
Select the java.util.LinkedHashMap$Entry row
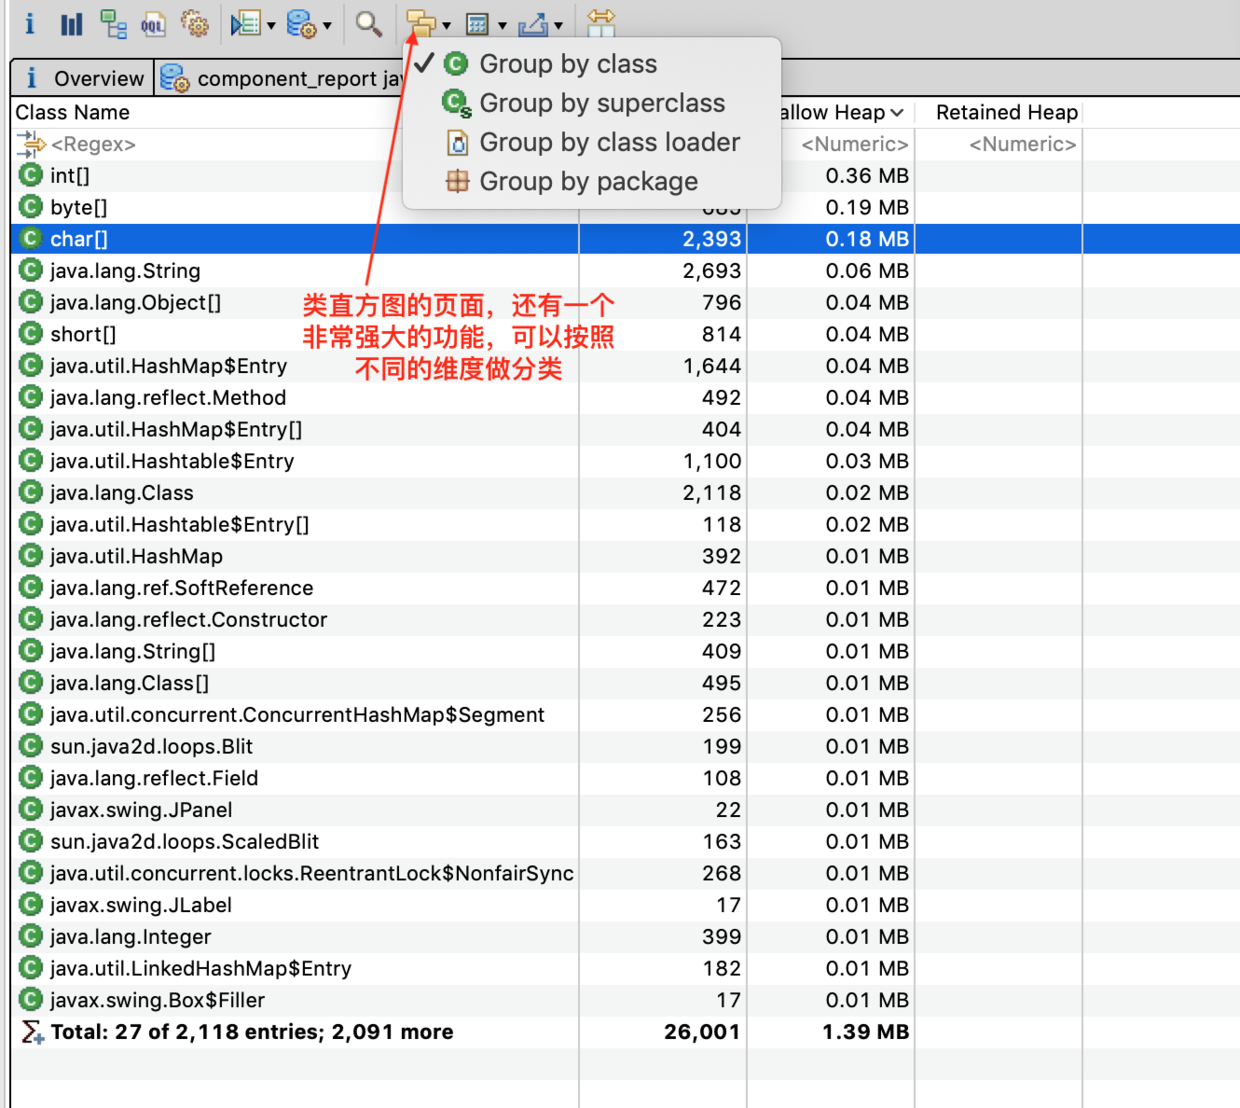click(x=626, y=968)
